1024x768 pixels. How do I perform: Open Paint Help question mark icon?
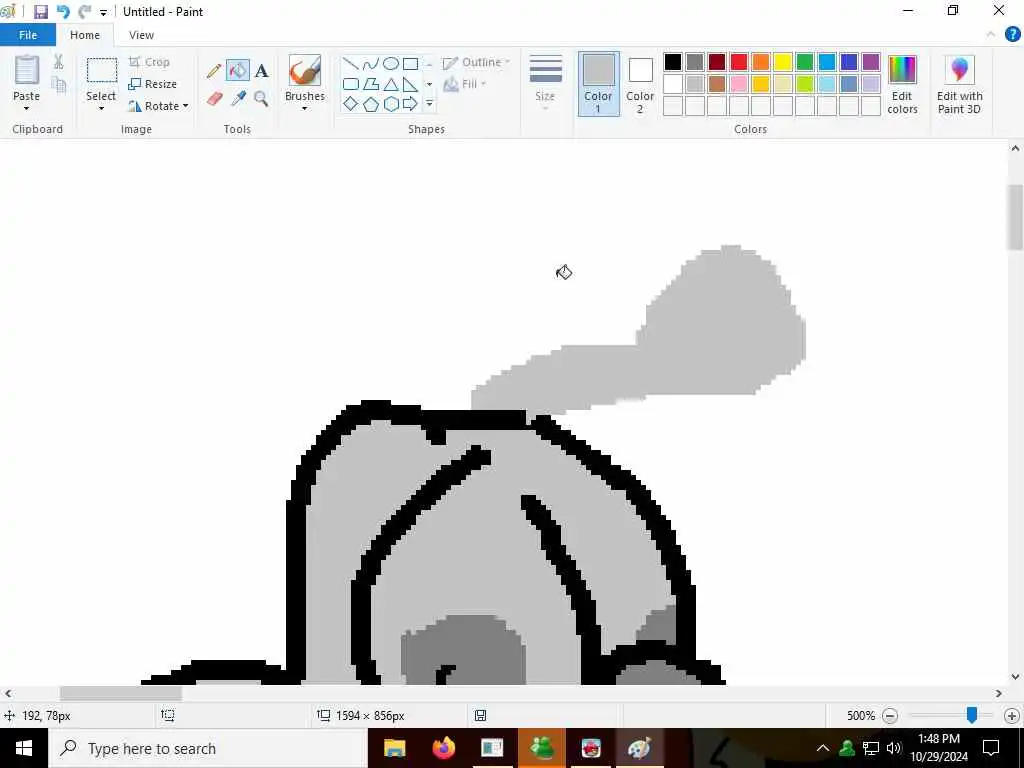click(1012, 35)
